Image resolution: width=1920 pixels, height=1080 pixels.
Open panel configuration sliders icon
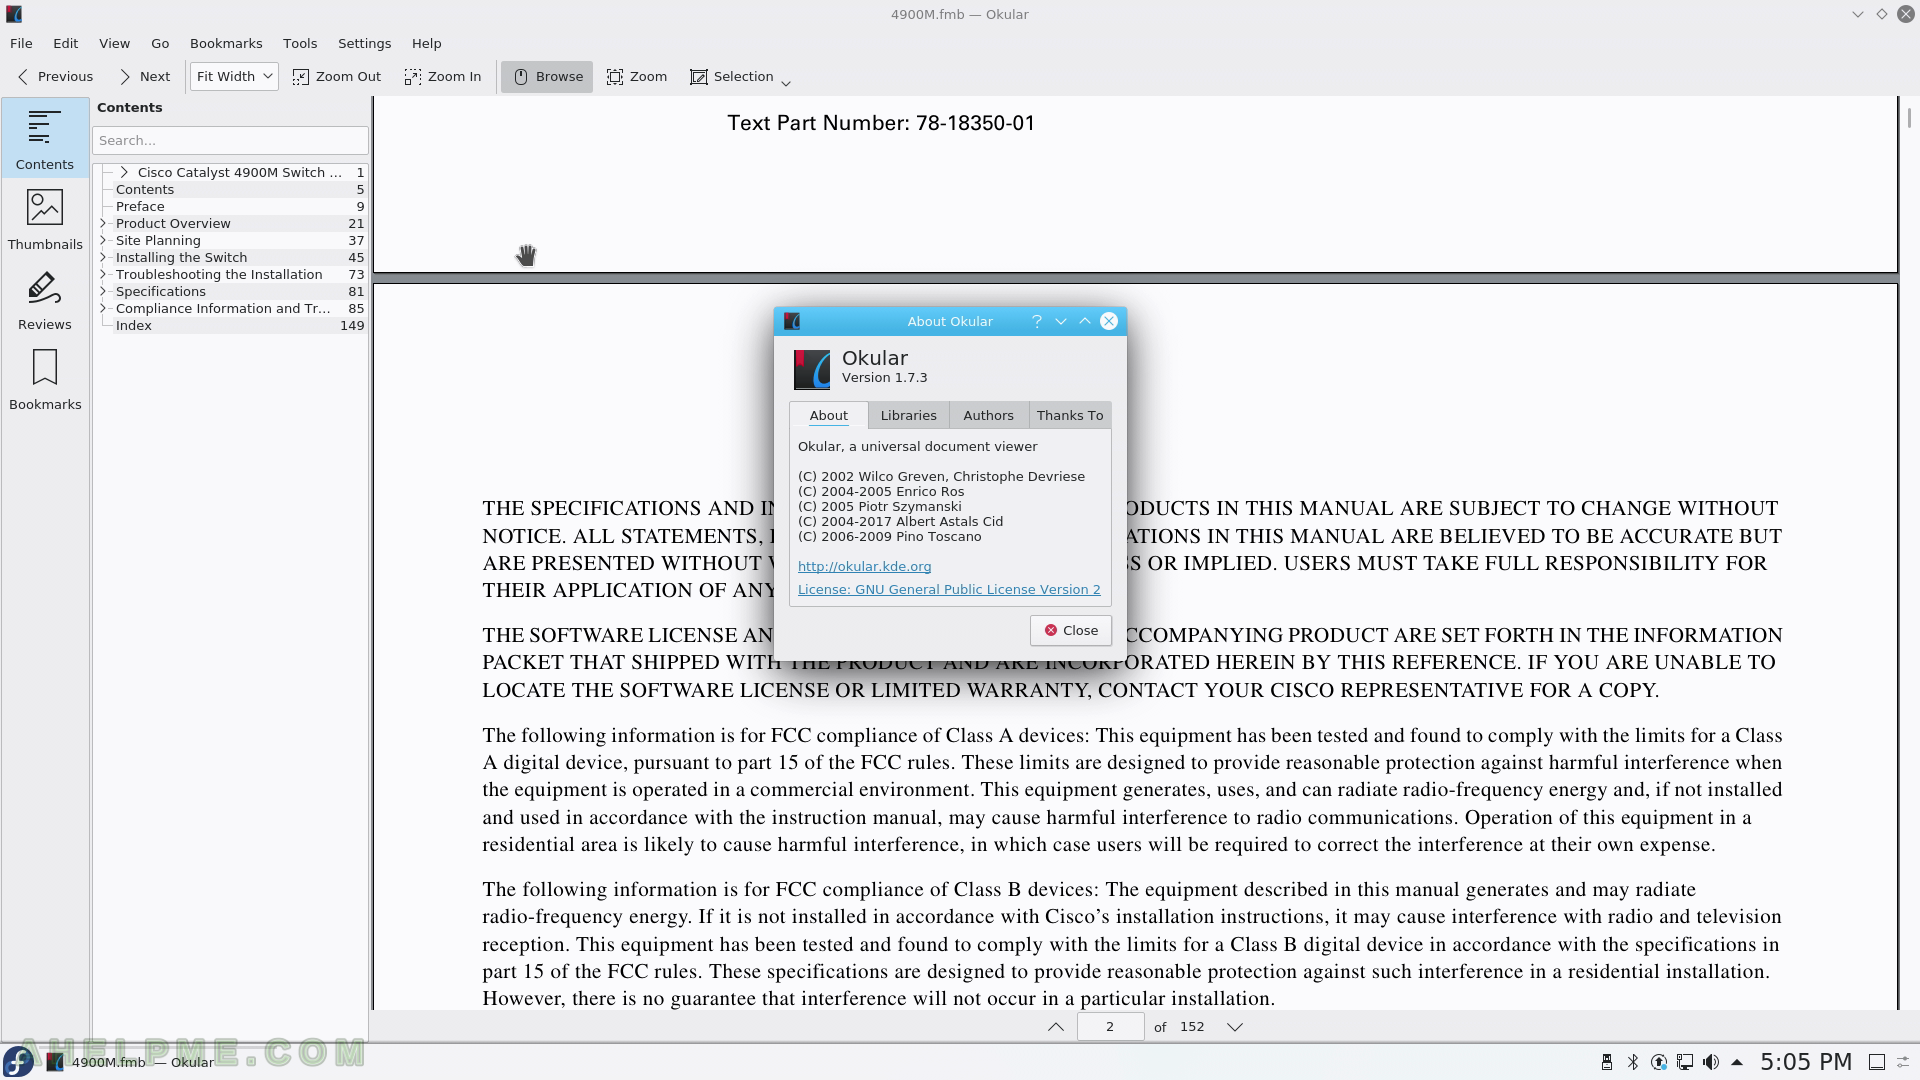click(1904, 1062)
